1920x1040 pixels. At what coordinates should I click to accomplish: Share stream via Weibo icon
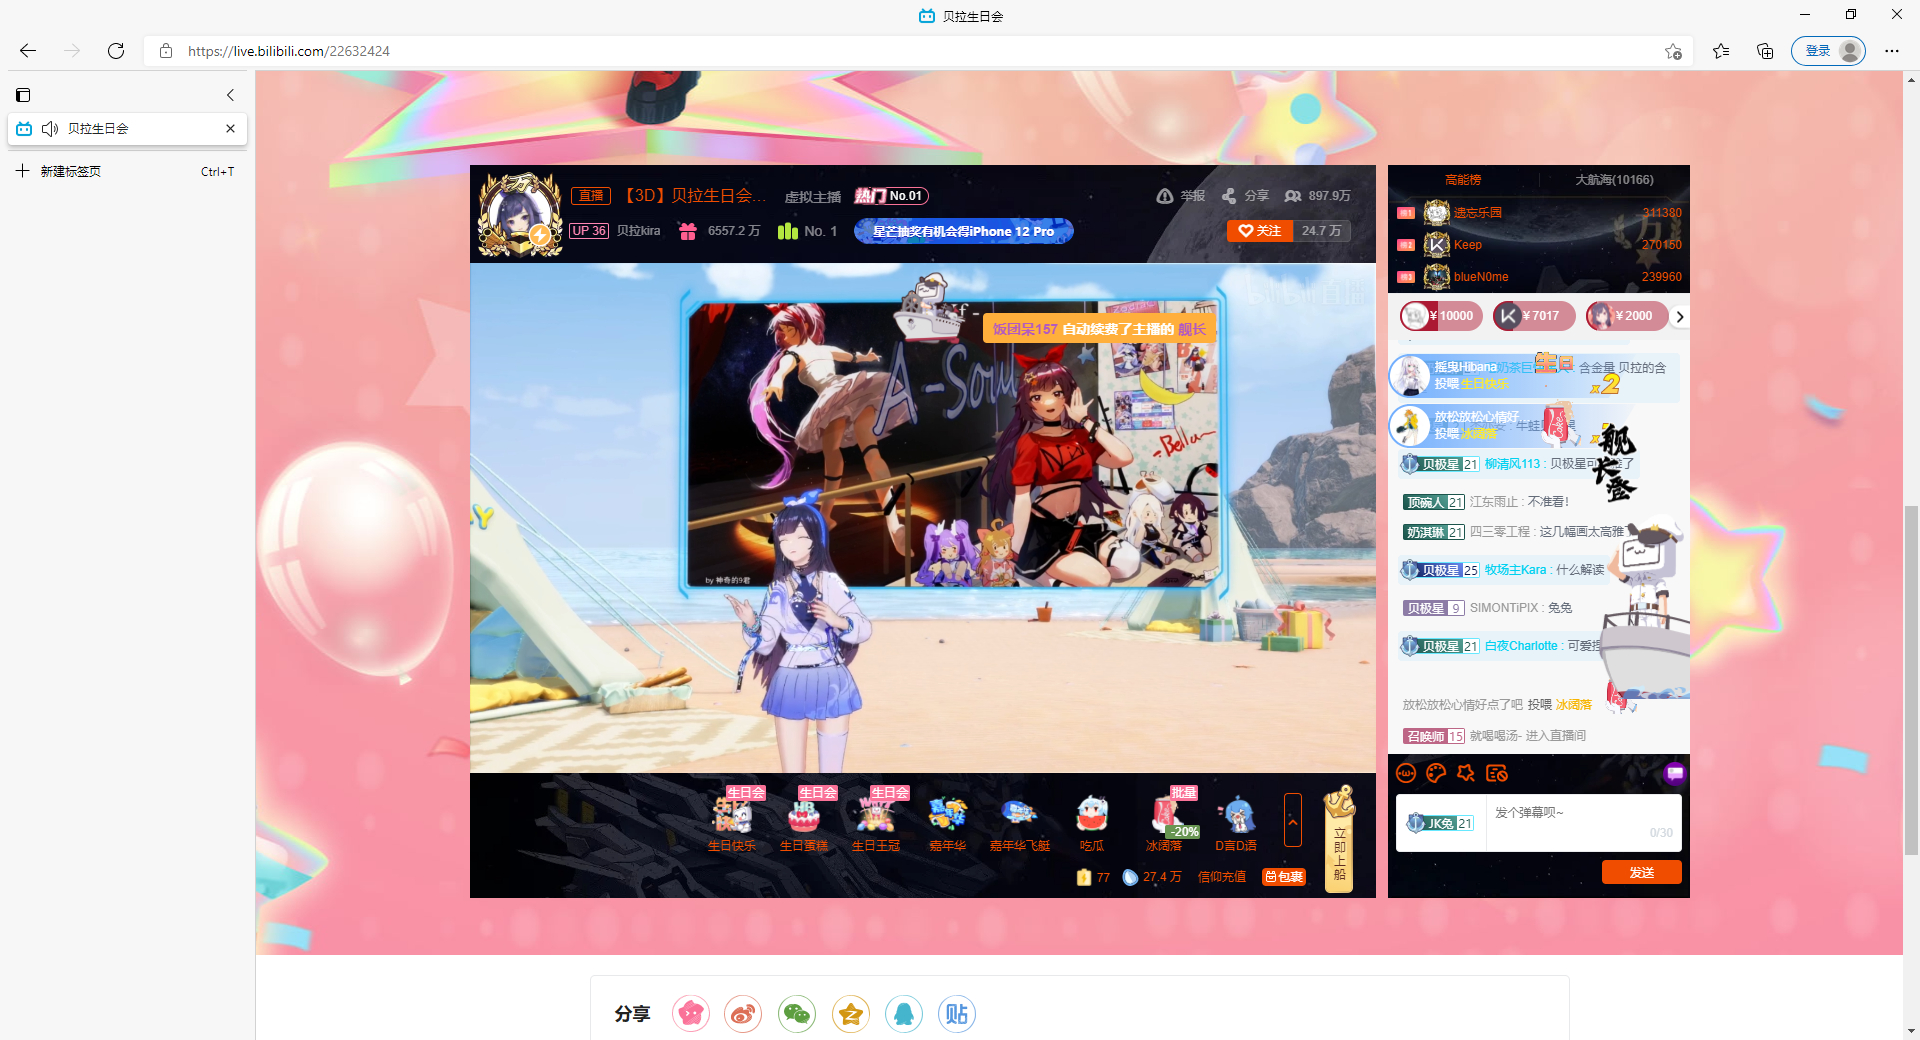click(743, 1014)
